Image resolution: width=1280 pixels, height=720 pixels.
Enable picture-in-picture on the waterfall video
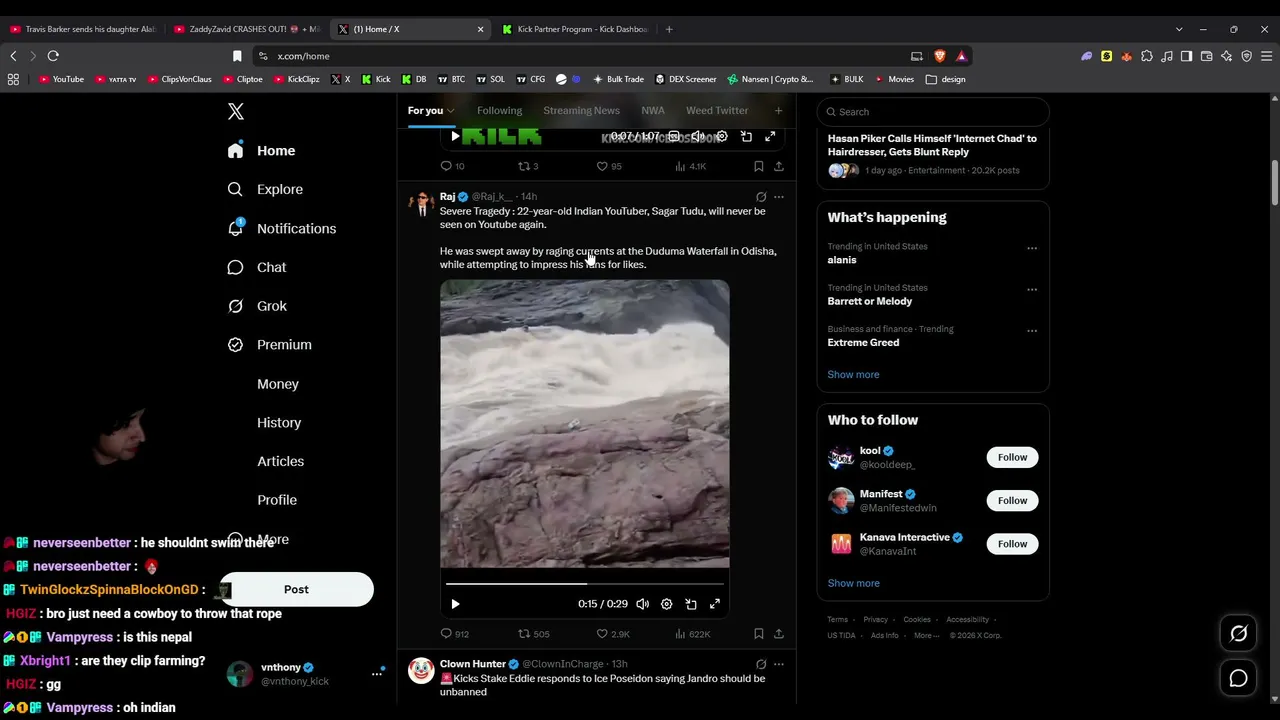[x=691, y=604]
